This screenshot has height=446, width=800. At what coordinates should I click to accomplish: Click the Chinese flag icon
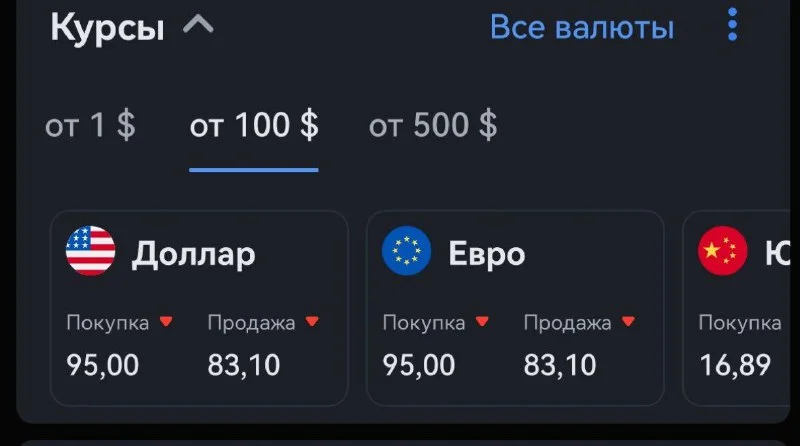click(x=722, y=251)
